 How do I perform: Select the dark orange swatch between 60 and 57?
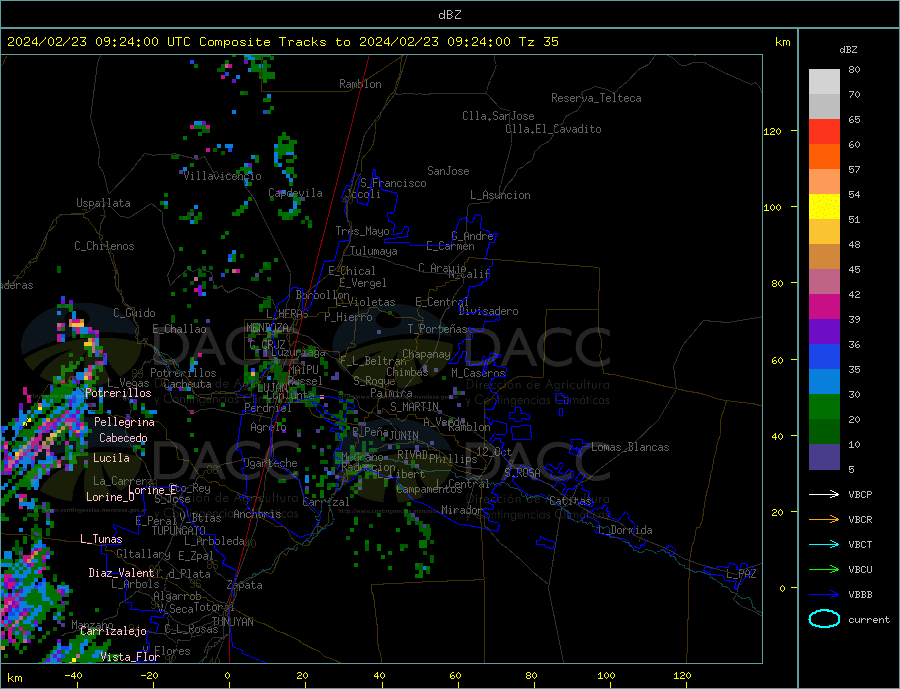pos(824,157)
